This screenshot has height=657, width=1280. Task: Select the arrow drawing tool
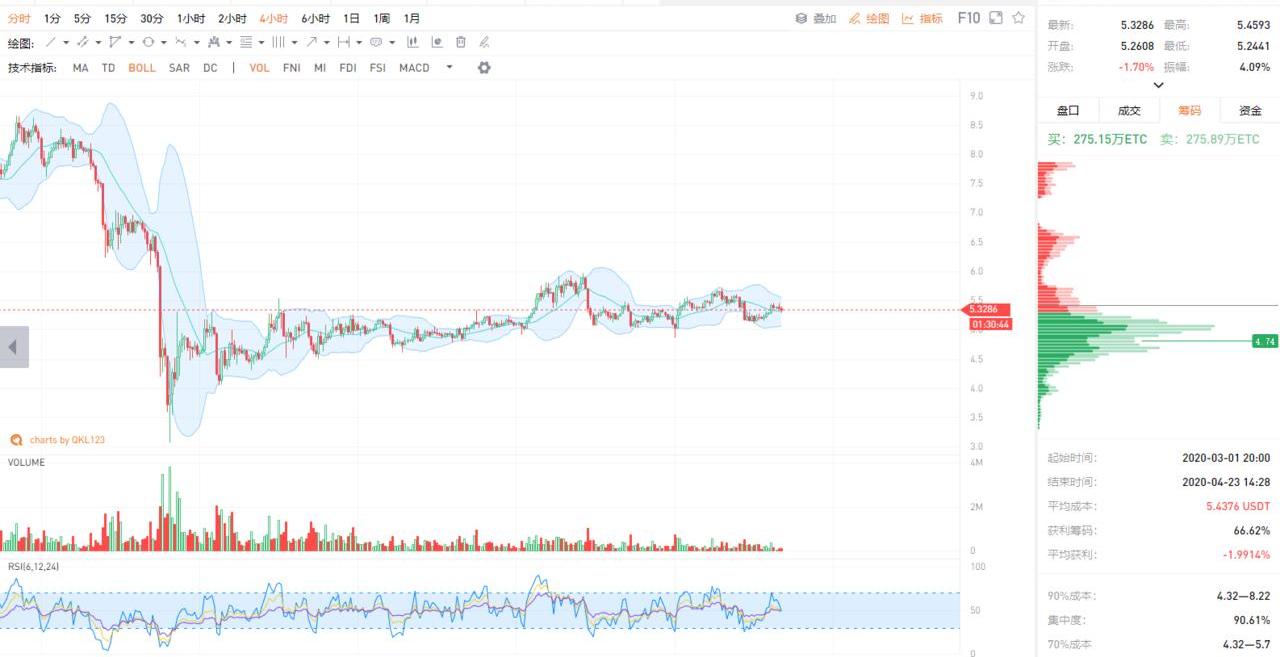(312, 42)
